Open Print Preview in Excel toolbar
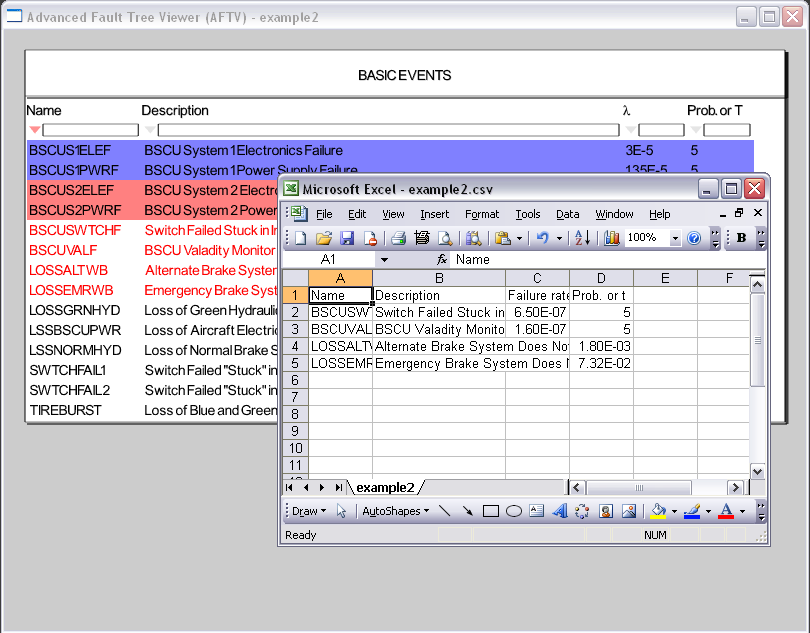810x633 pixels. (x=444, y=238)
